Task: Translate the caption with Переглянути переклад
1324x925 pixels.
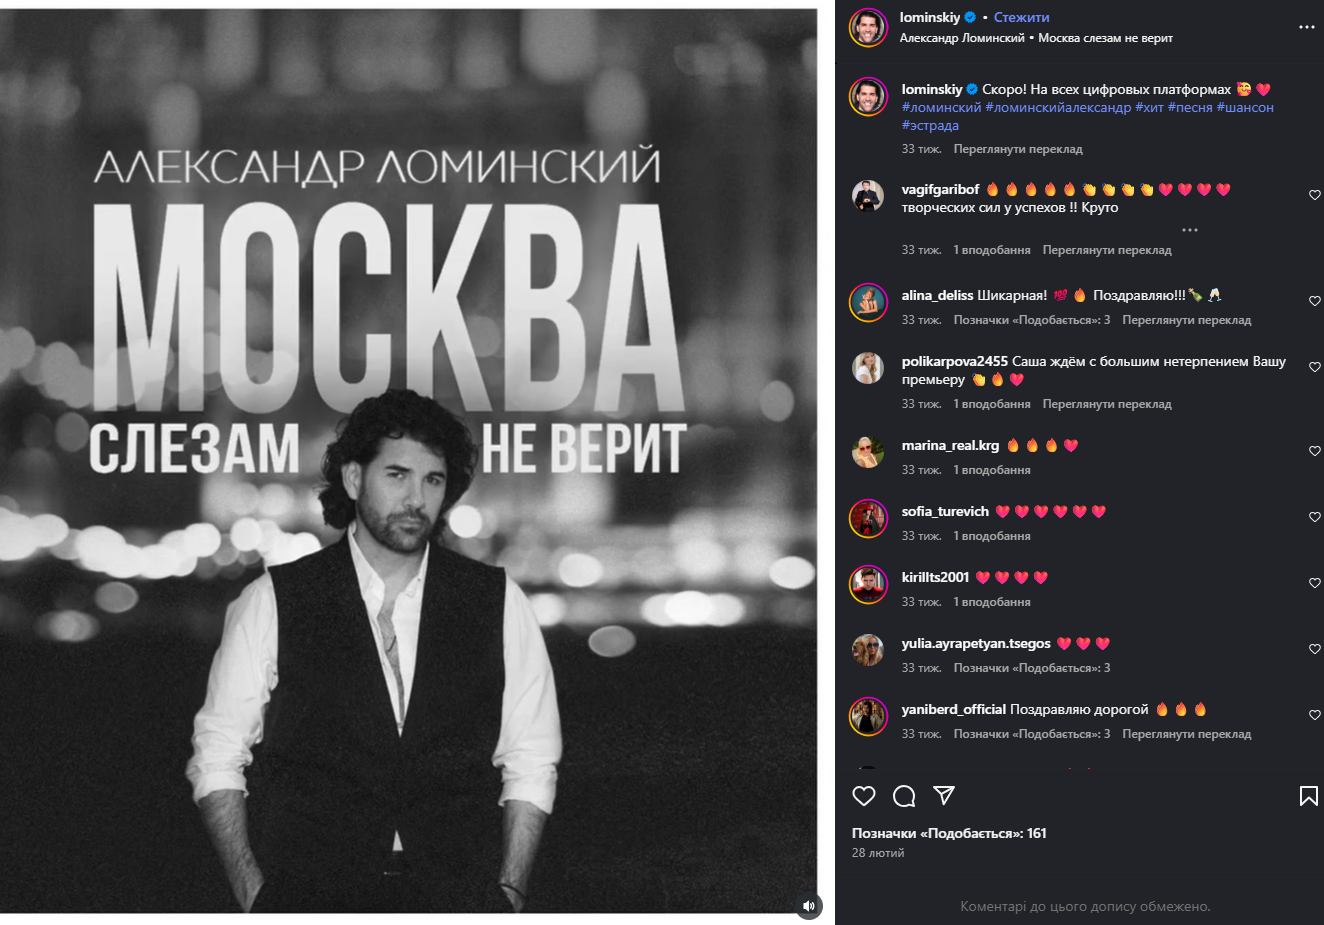Action: click(1018, 149)
